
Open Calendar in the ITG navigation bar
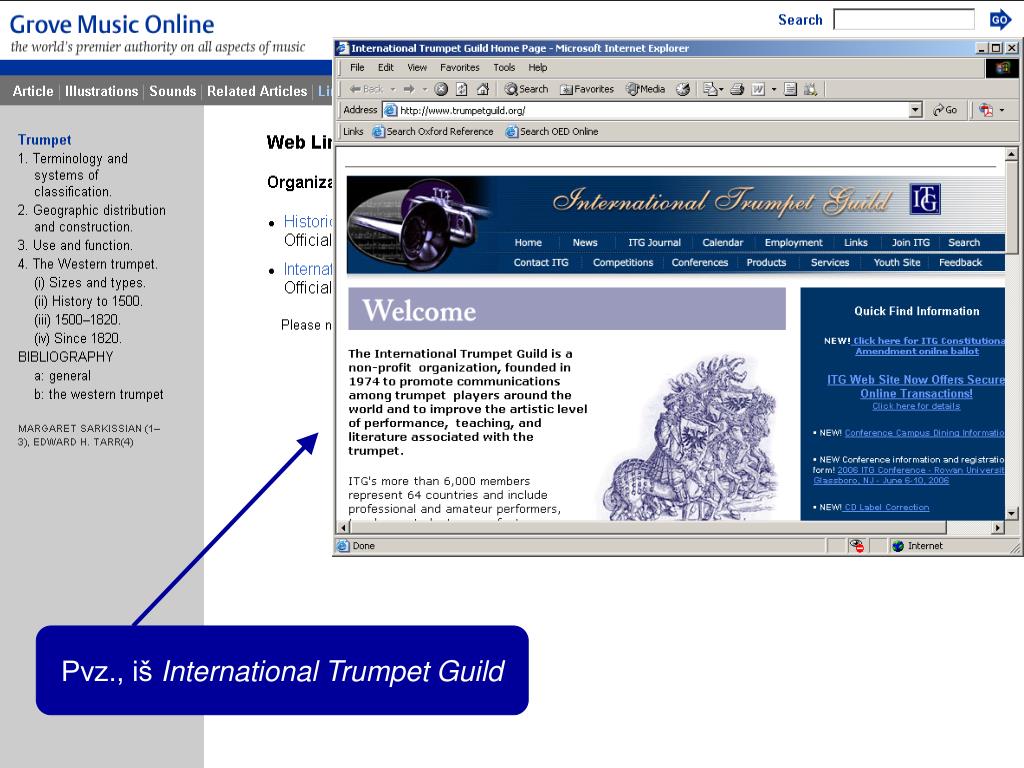pos(722,242)
